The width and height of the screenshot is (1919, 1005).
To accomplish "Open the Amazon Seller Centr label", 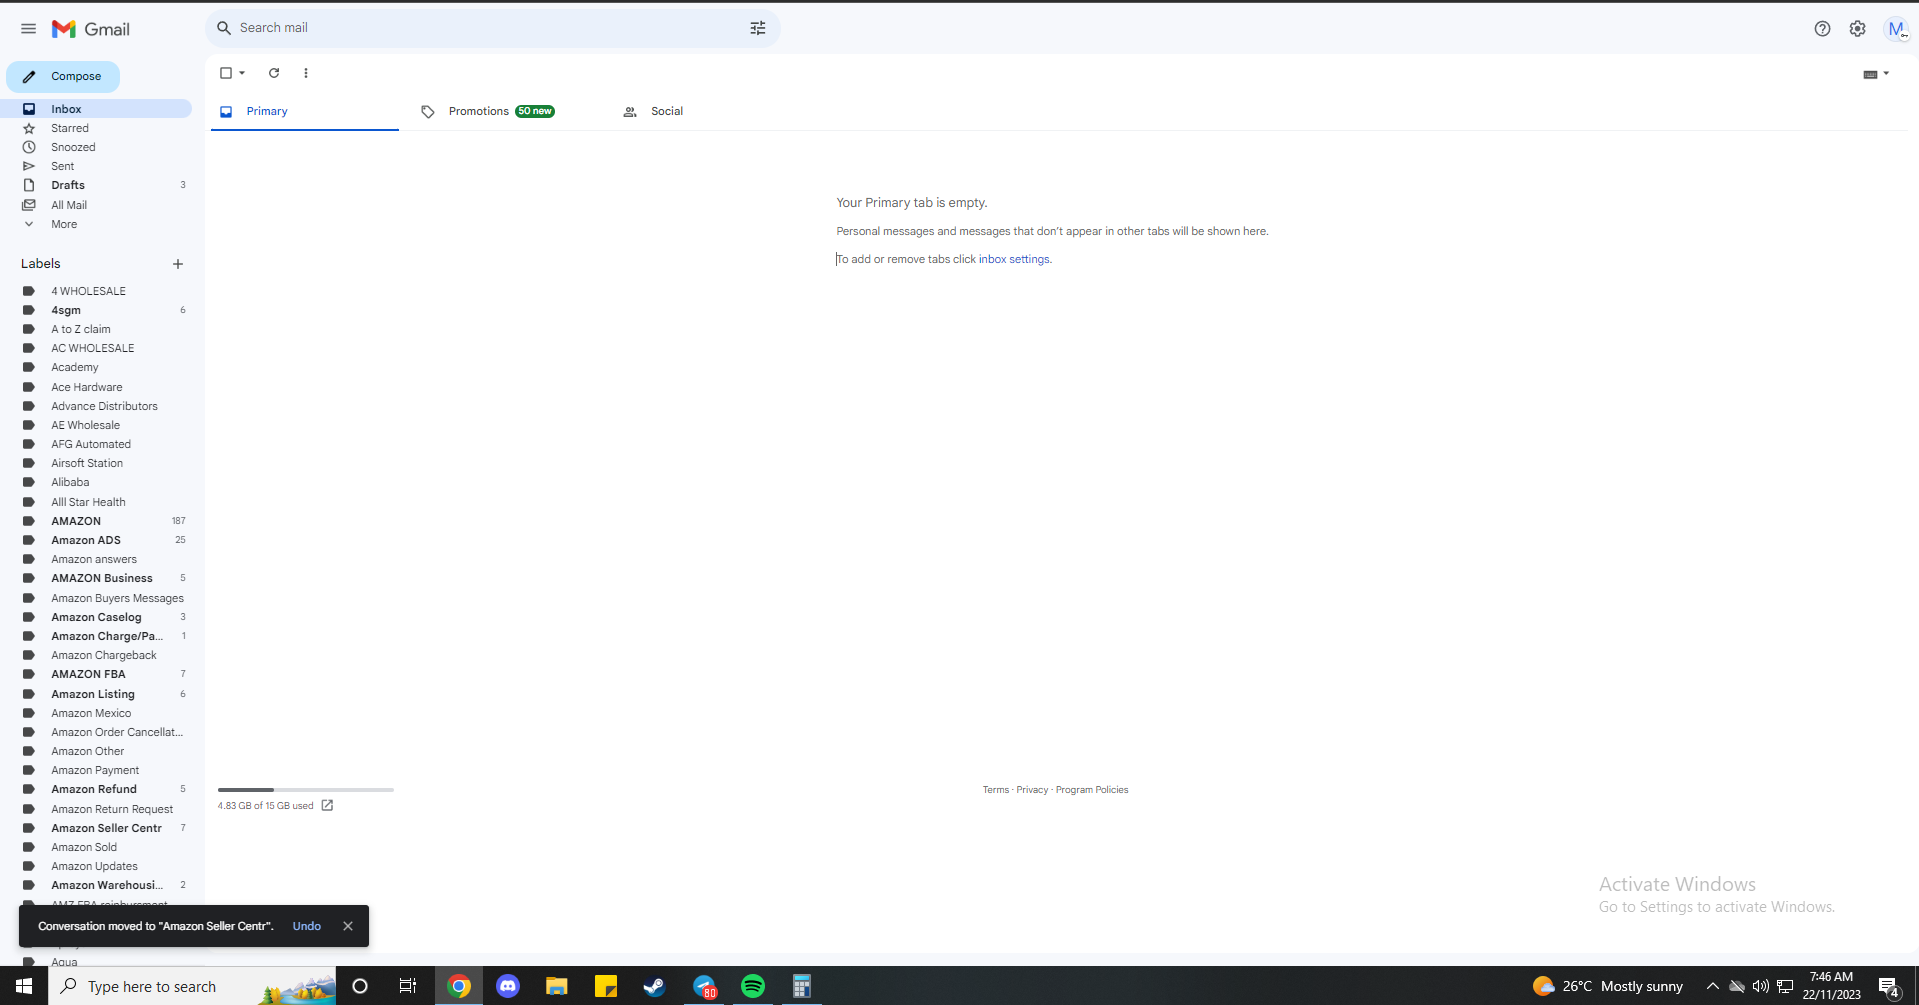I will click(x=96, y=828).
